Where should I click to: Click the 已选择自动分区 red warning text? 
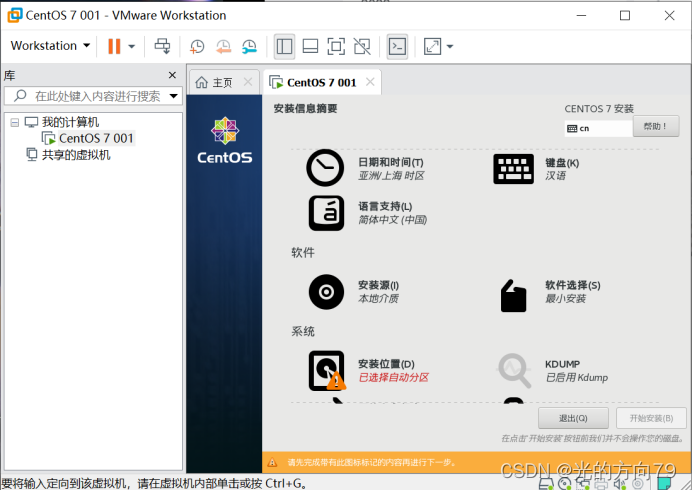(393, 377)
